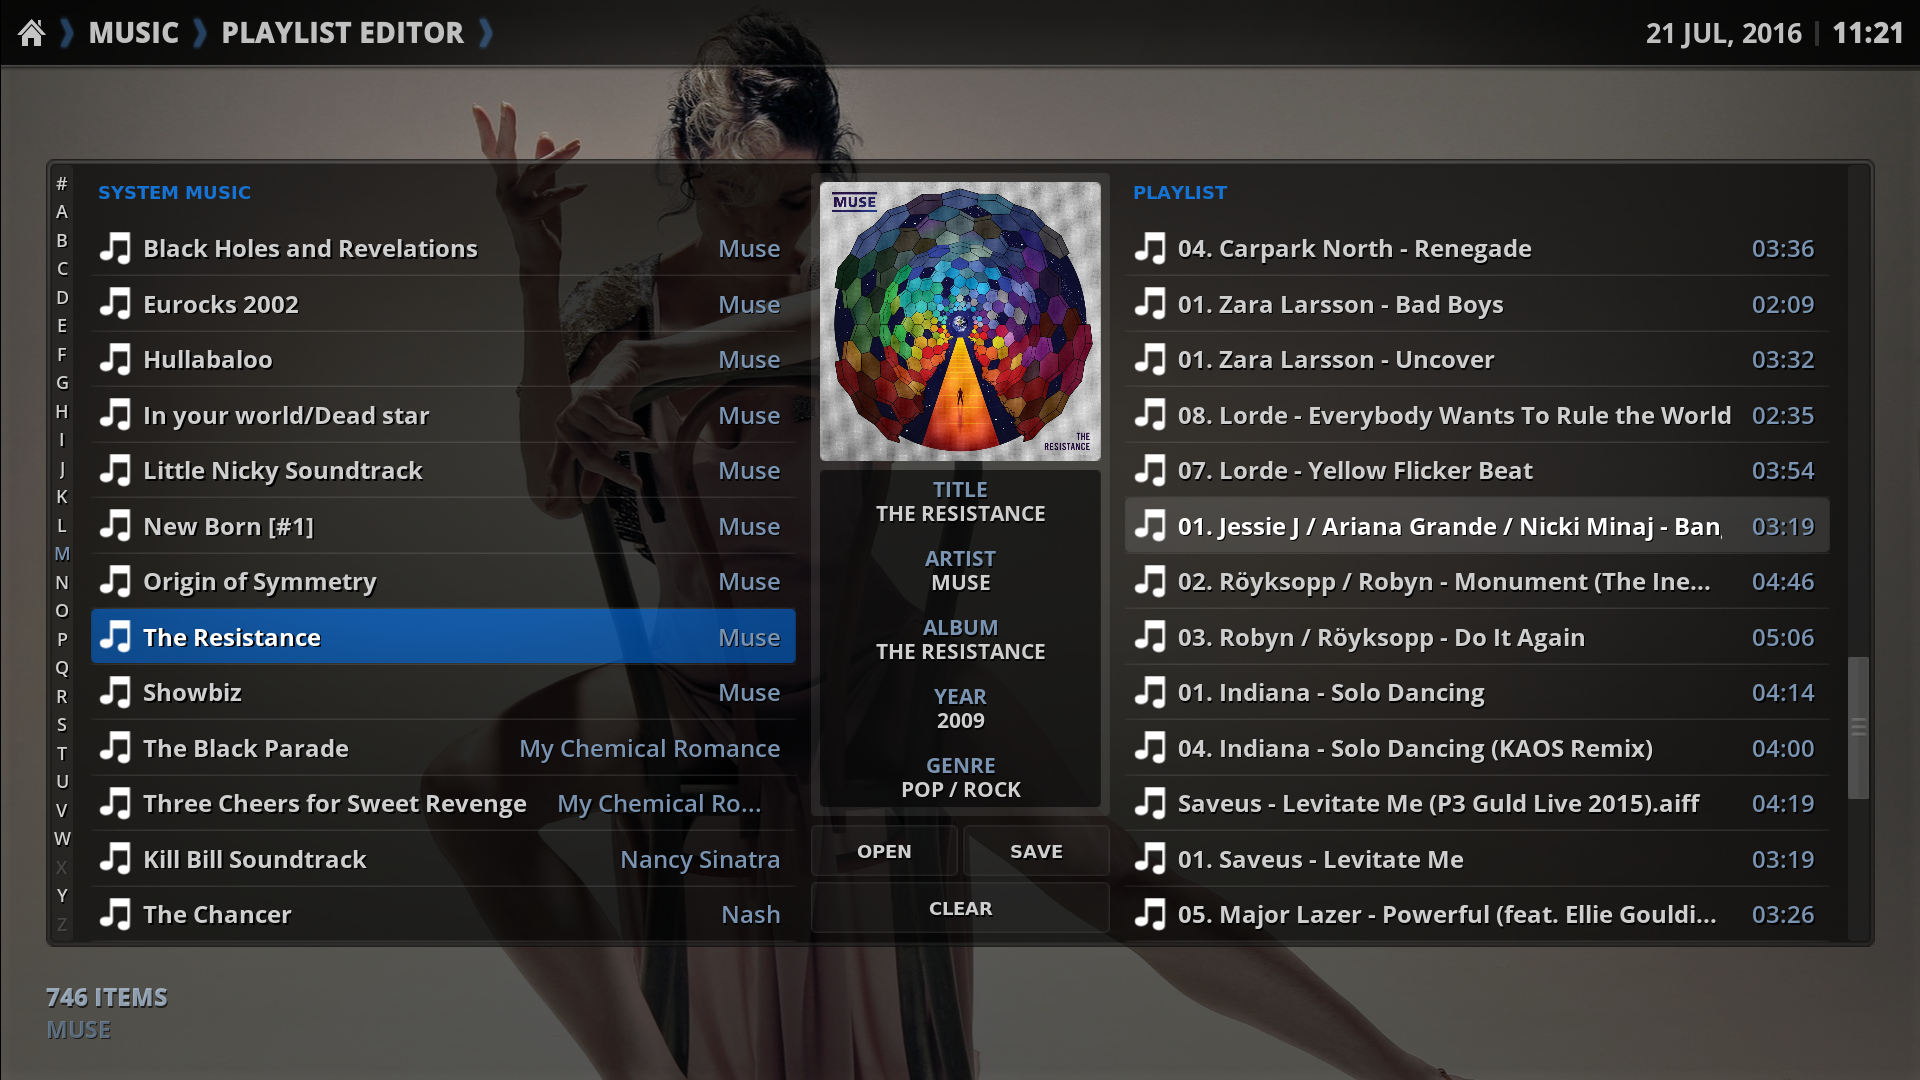Click the SYSTEM MUSIC panel heading

(174, 192)
